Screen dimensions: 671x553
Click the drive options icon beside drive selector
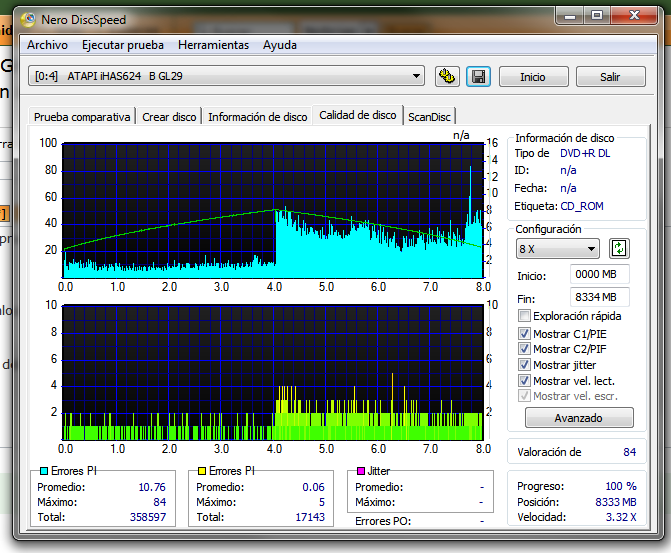point(447,77)
